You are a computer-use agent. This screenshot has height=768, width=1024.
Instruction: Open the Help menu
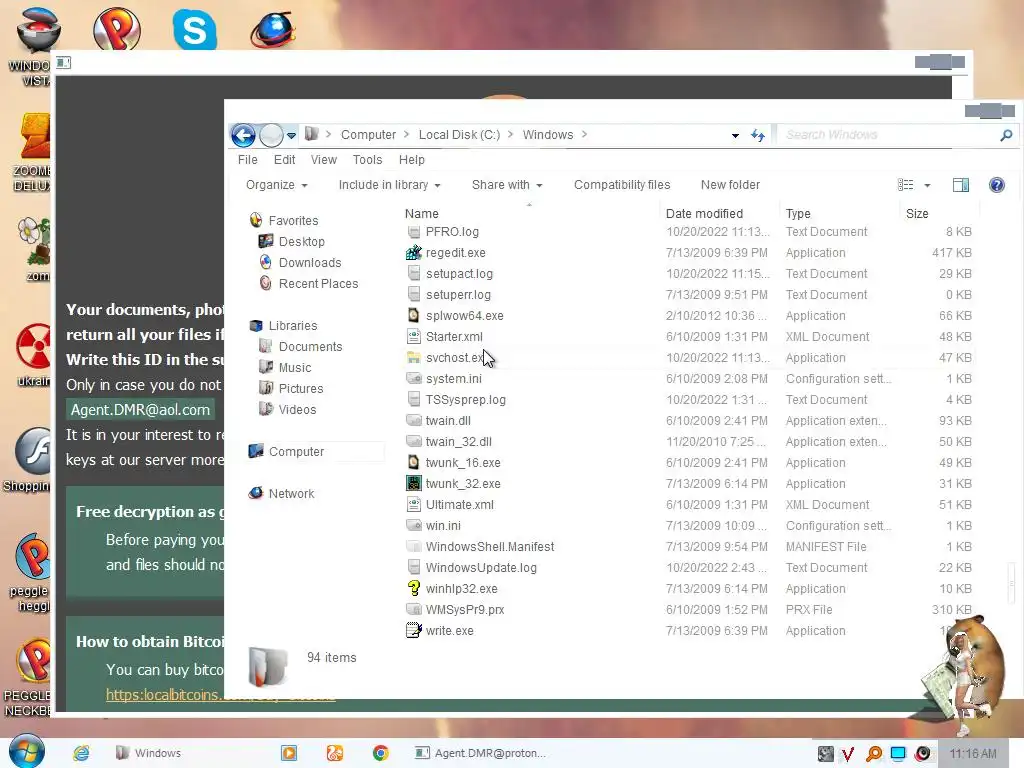point(411,160)
